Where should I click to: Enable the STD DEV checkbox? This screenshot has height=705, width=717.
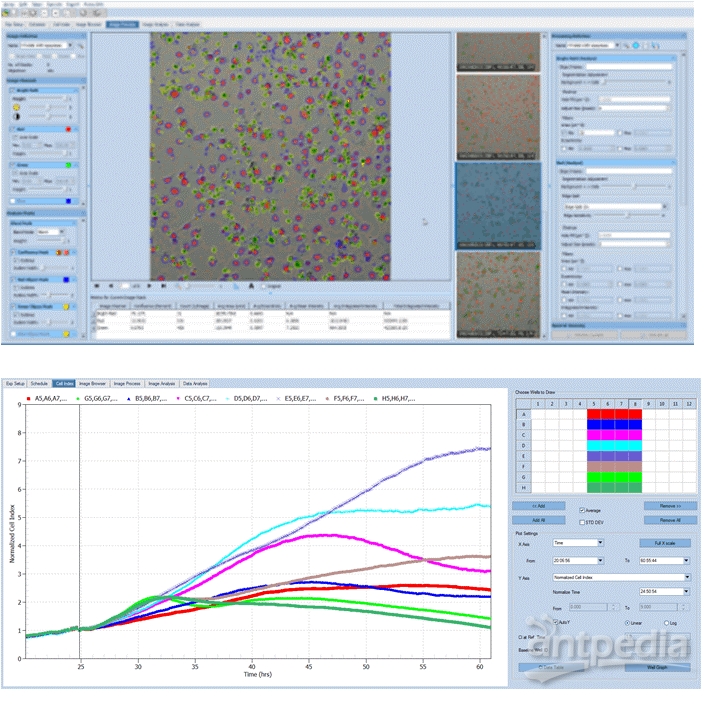582,520
